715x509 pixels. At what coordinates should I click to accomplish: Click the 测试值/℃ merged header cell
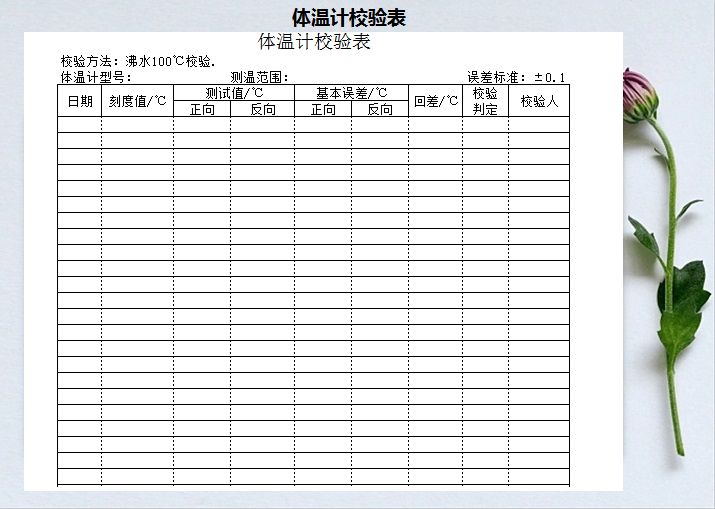coord(234,93)
